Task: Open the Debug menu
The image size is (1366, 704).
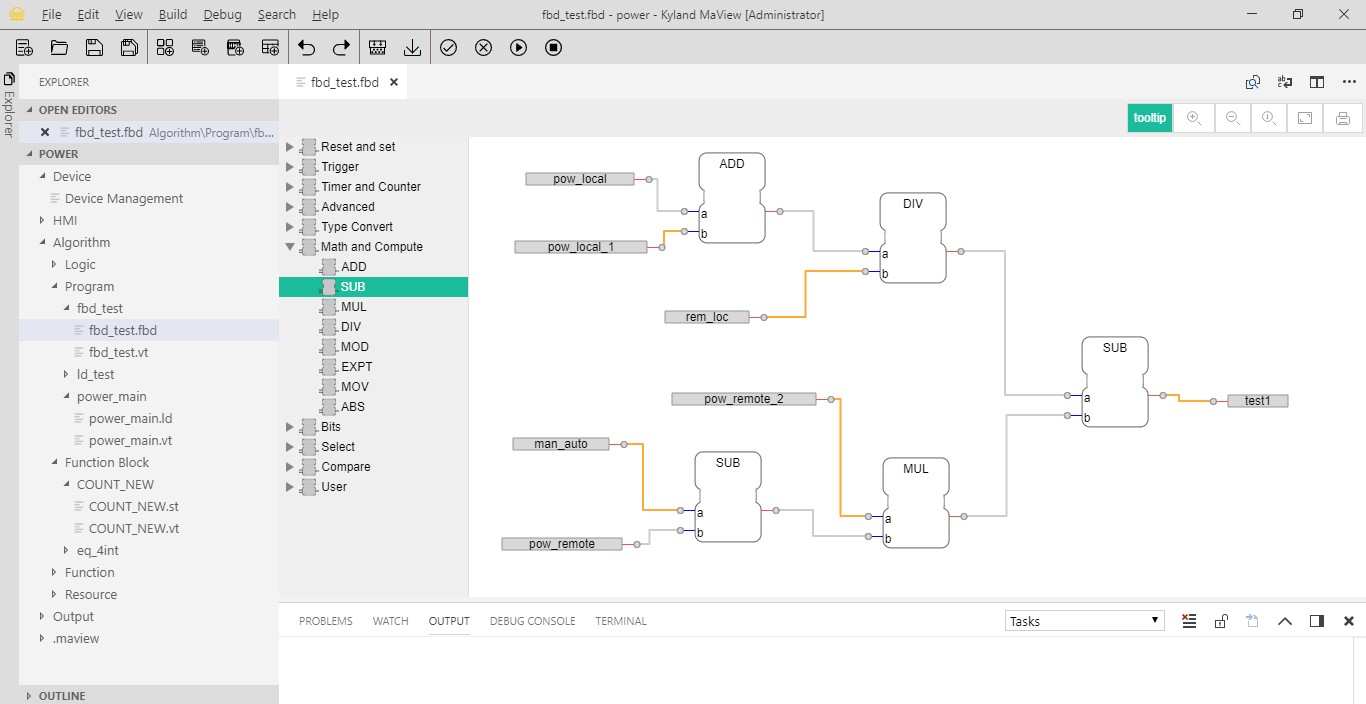Action: pos(222,15)
